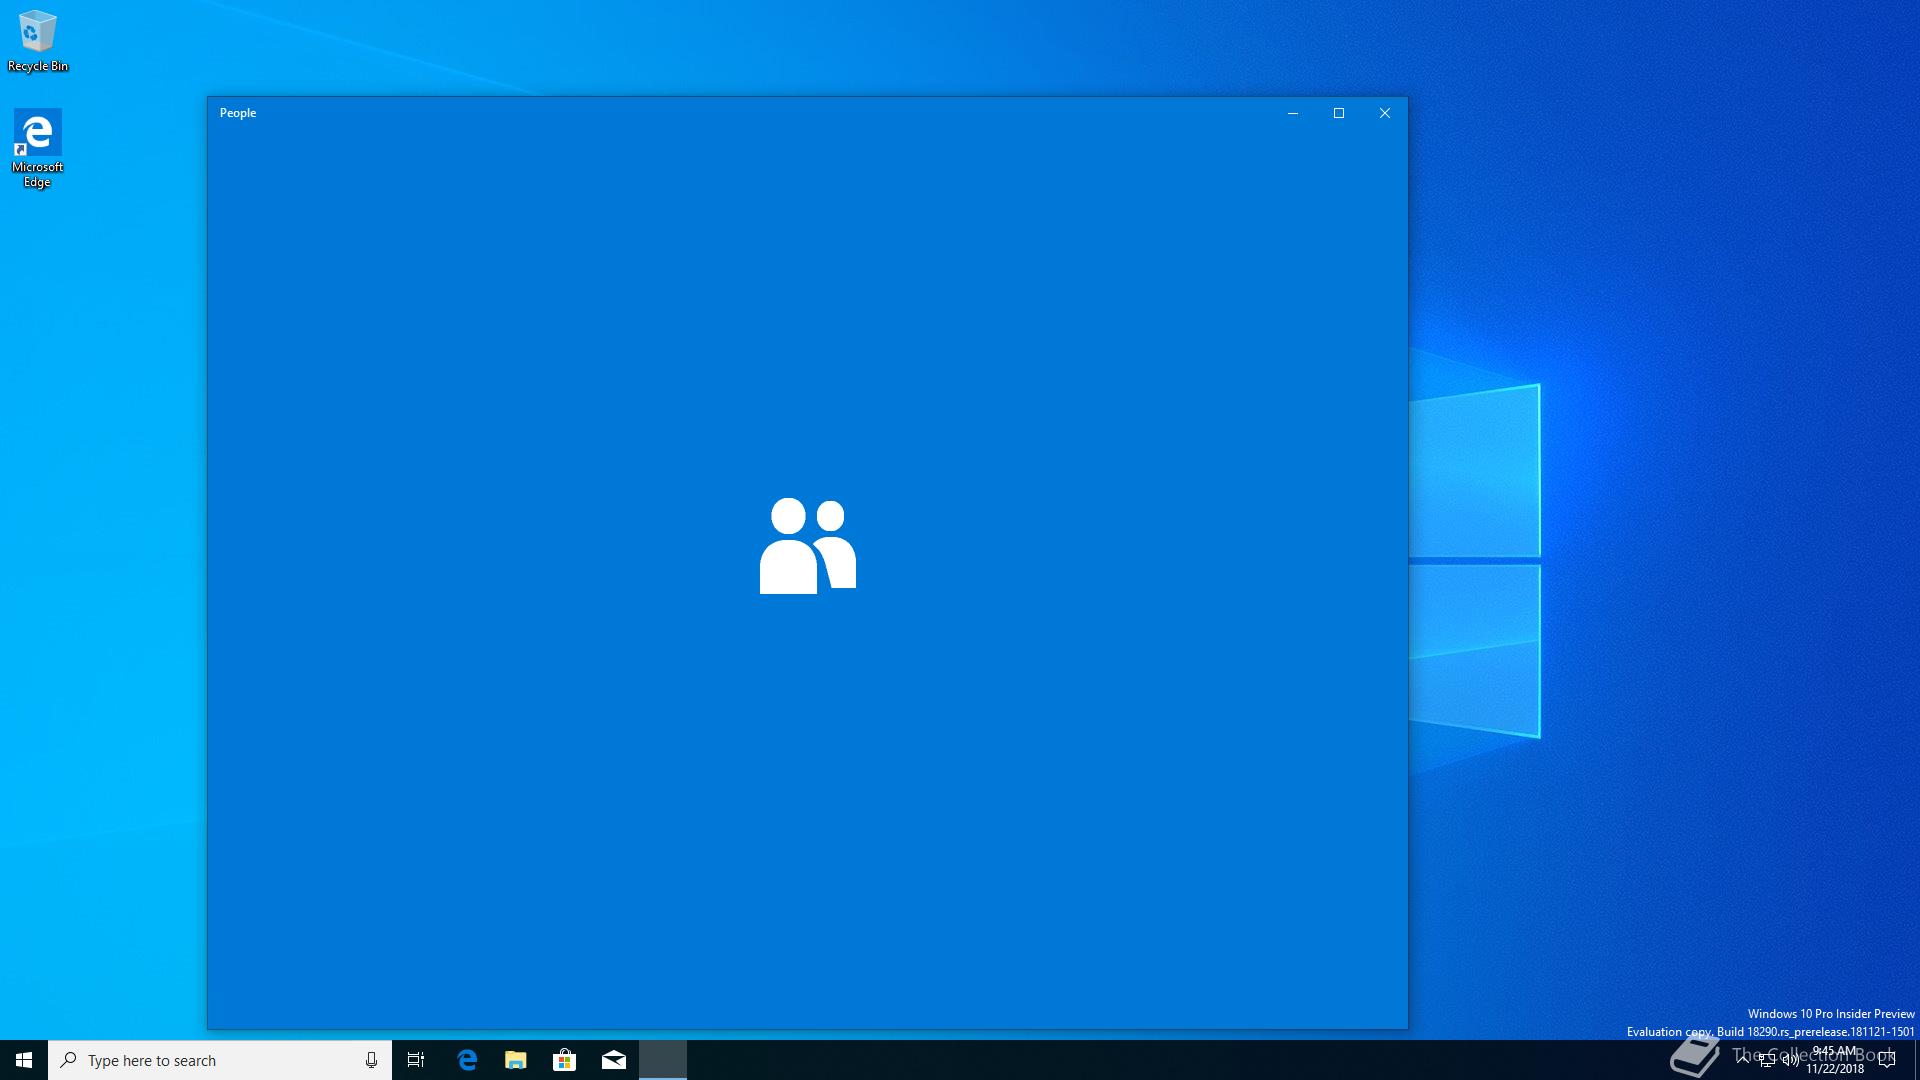Activate the search box microphone icon
The image size is (1920, 1080).
coord(371,1060)
